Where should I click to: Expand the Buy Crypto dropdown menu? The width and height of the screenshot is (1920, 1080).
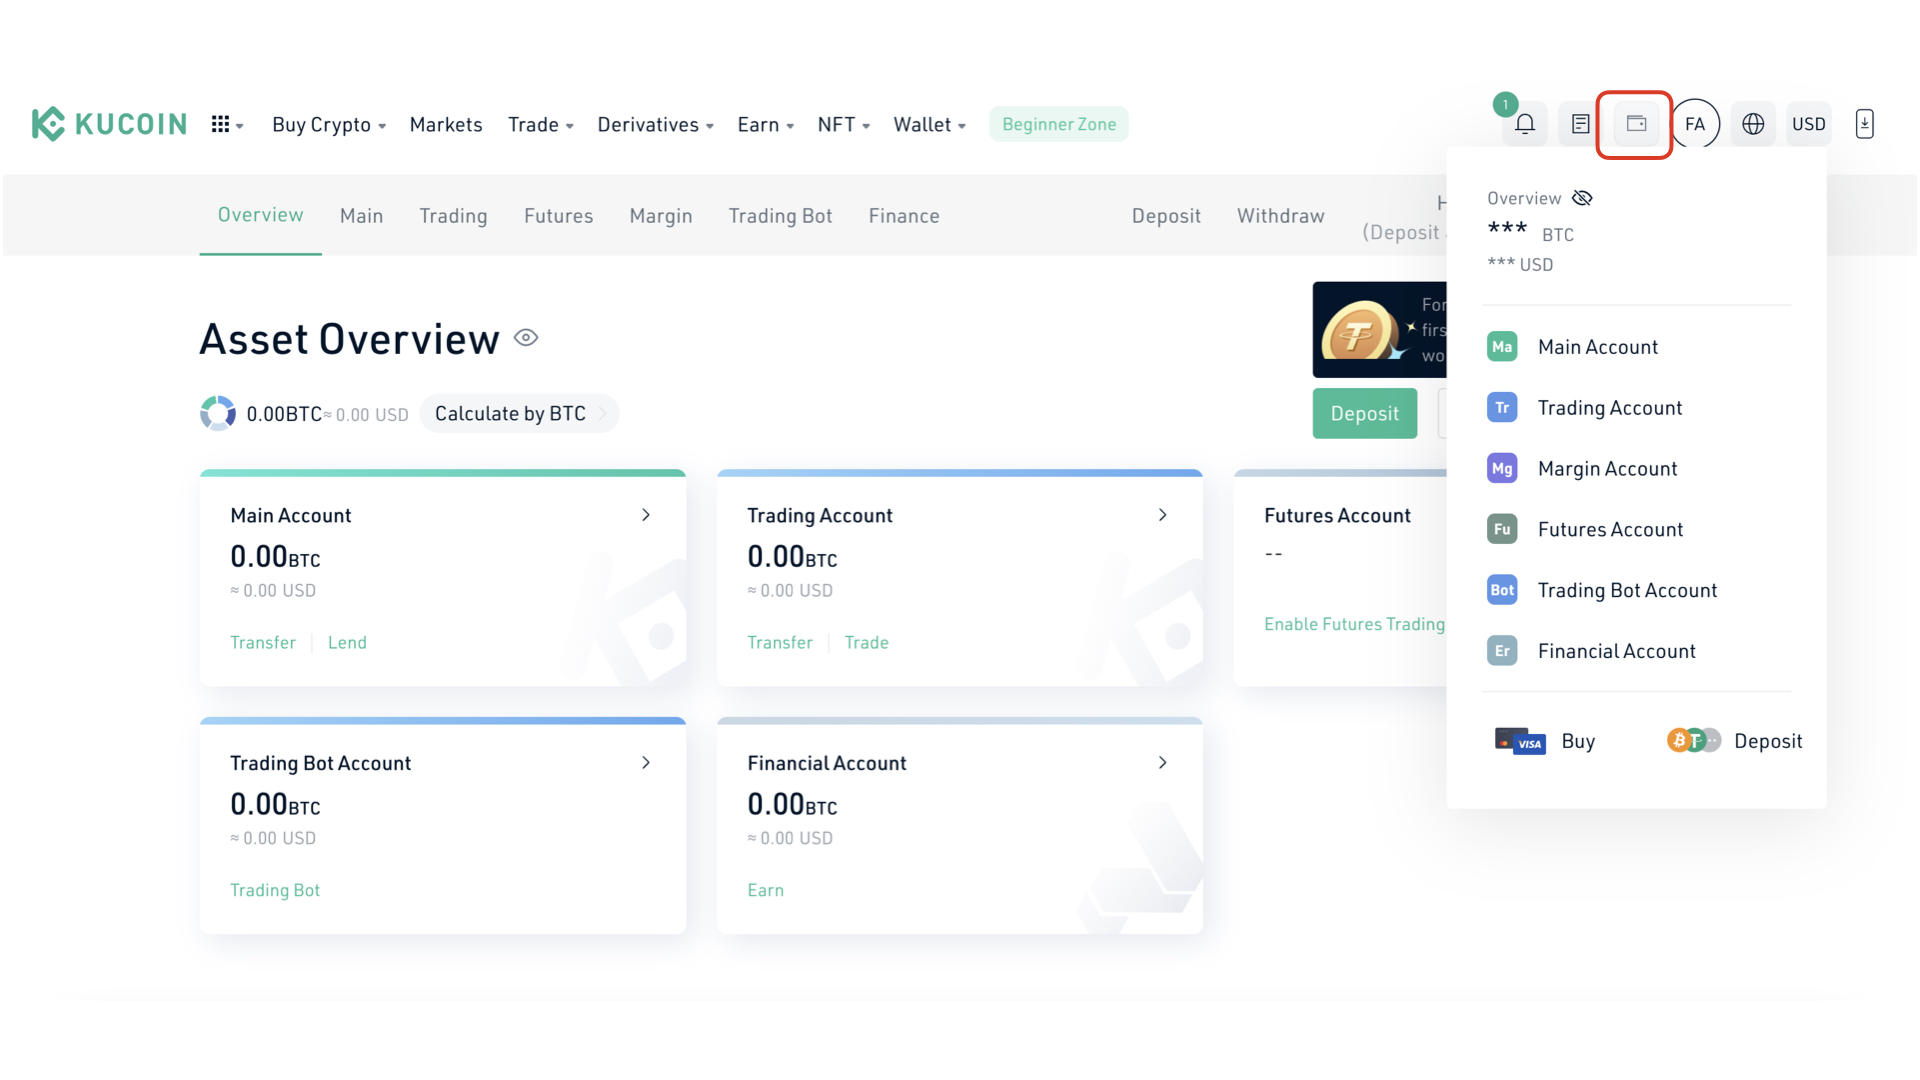[328, 124]
